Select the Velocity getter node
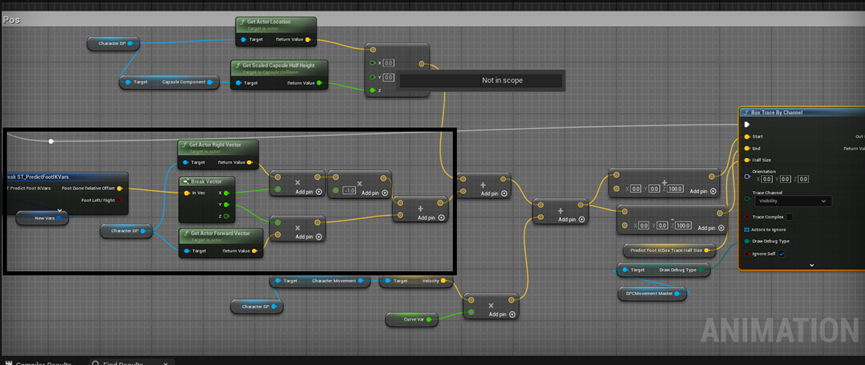This screenshot has height=365, width=865. point(415,281)
